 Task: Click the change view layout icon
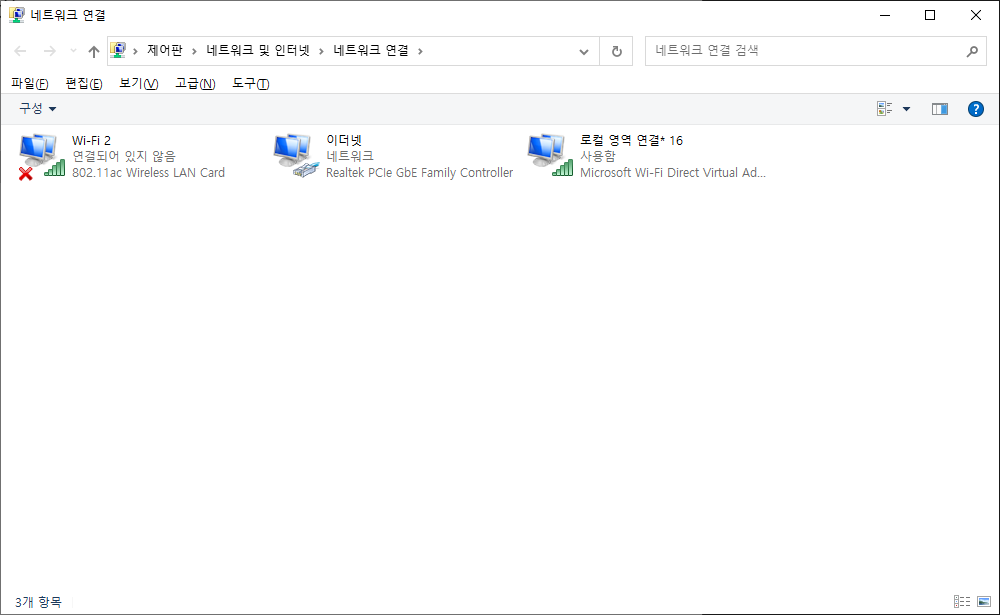pos(884,109)
